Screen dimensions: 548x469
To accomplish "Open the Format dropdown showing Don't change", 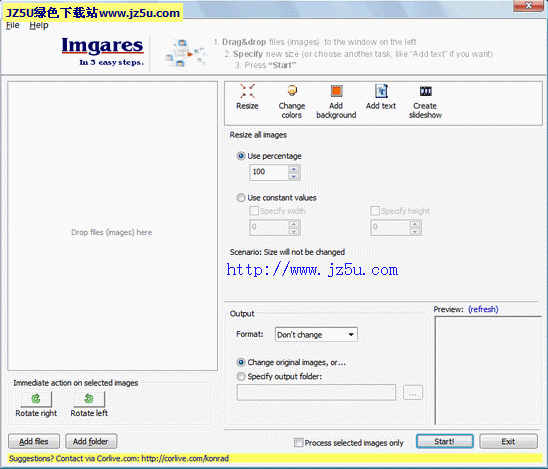I will coord(316,334).
